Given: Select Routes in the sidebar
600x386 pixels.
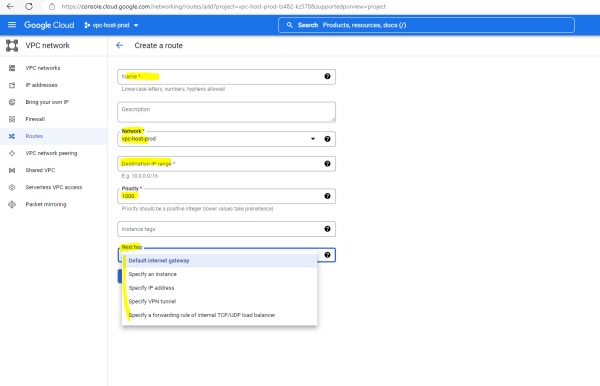Looking at the screenshot, I should tap(54, 136).
